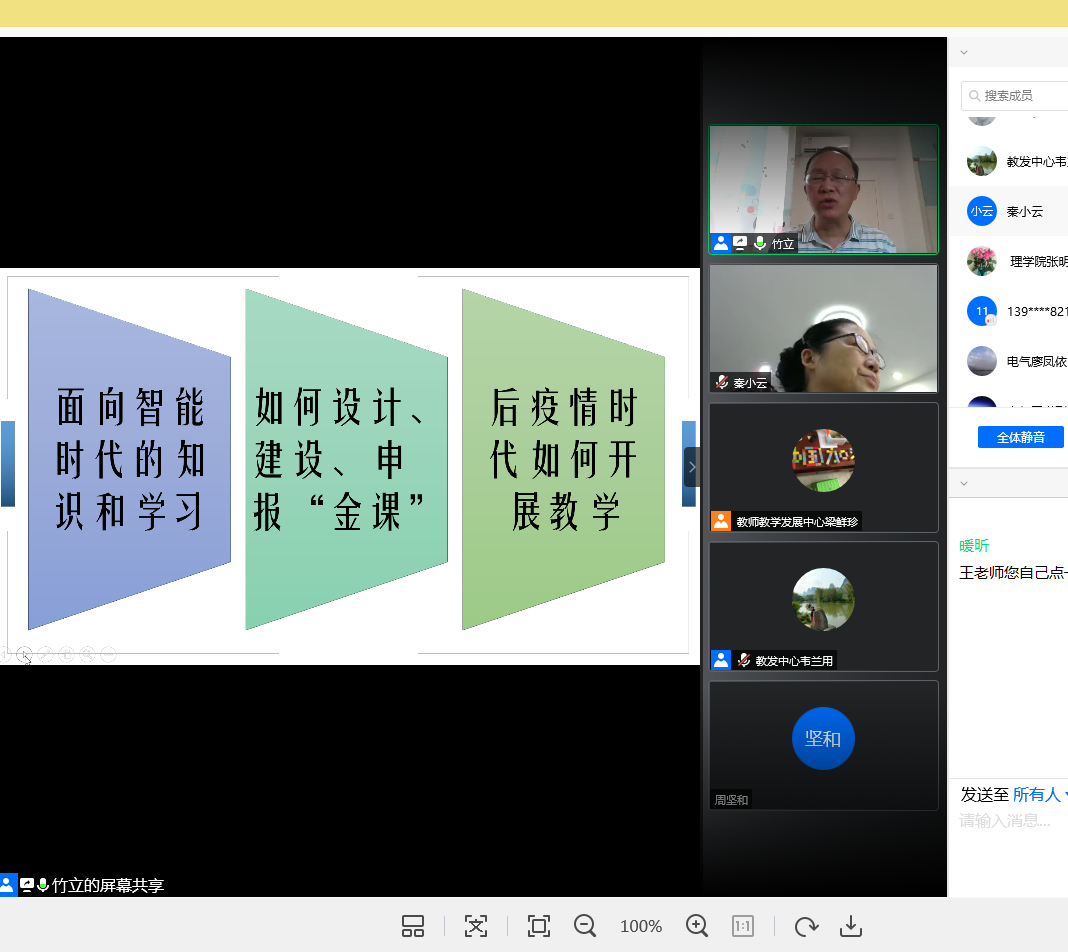Toggle the microphone icon on 竹立's video
This screenshot has width=1068, height=952.
pyautogui.click(x=760, y=243)
